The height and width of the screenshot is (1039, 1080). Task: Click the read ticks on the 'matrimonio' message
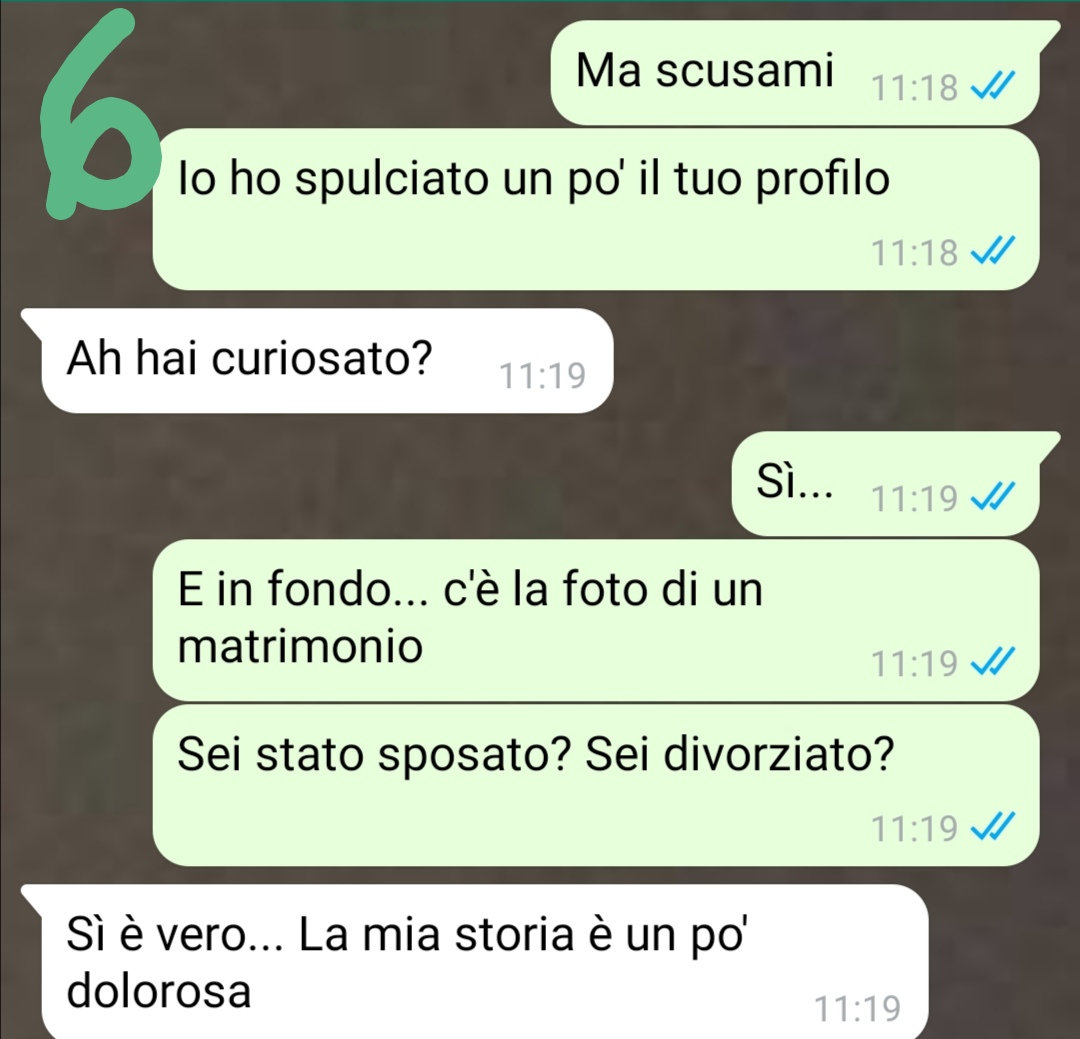click(x=992, y=662)
